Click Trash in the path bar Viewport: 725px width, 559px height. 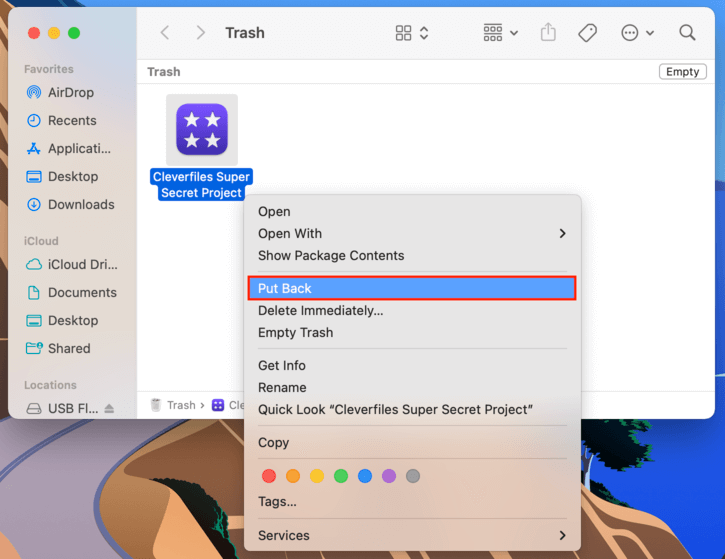pyautogui.click(x=173, y=405)
